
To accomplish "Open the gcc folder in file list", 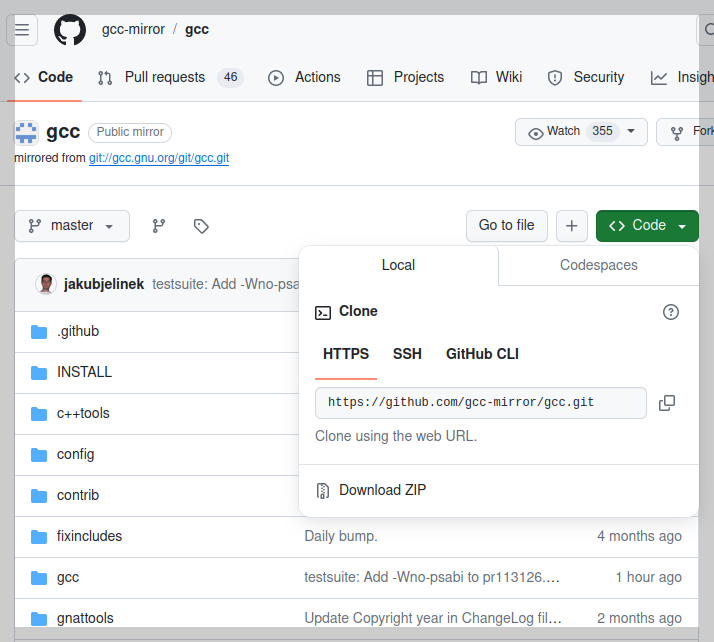I will point(68,577).
